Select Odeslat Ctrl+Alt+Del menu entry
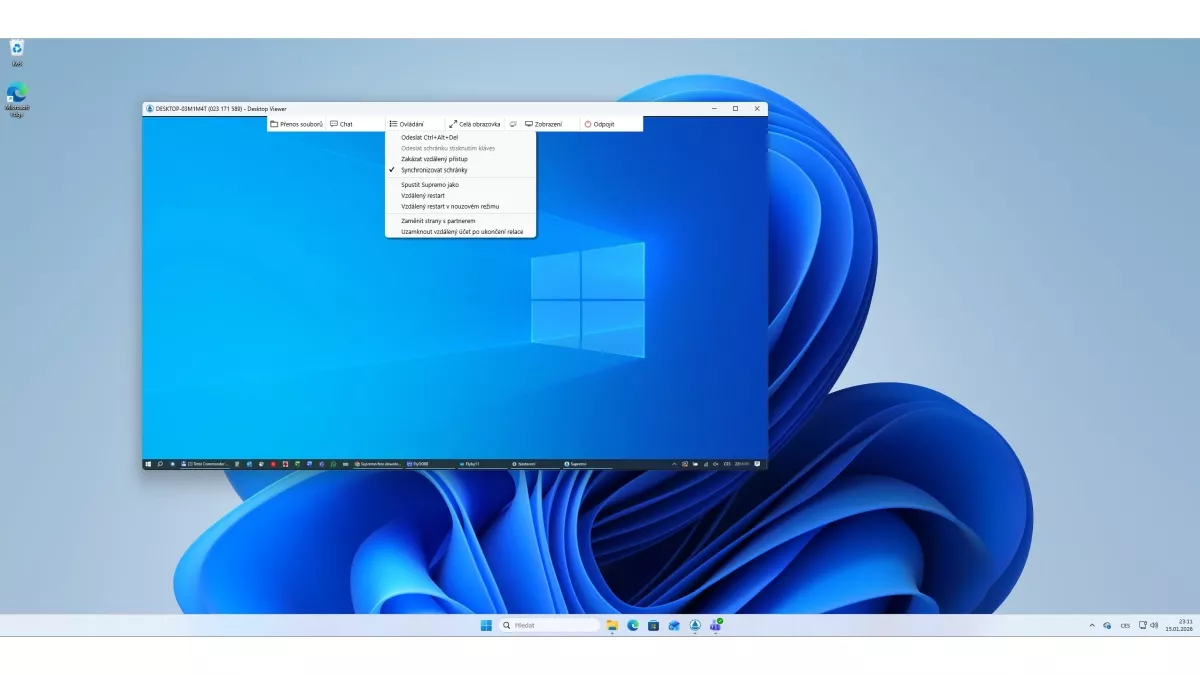The width and height of the screenshot is (1200, 675). 429,137
